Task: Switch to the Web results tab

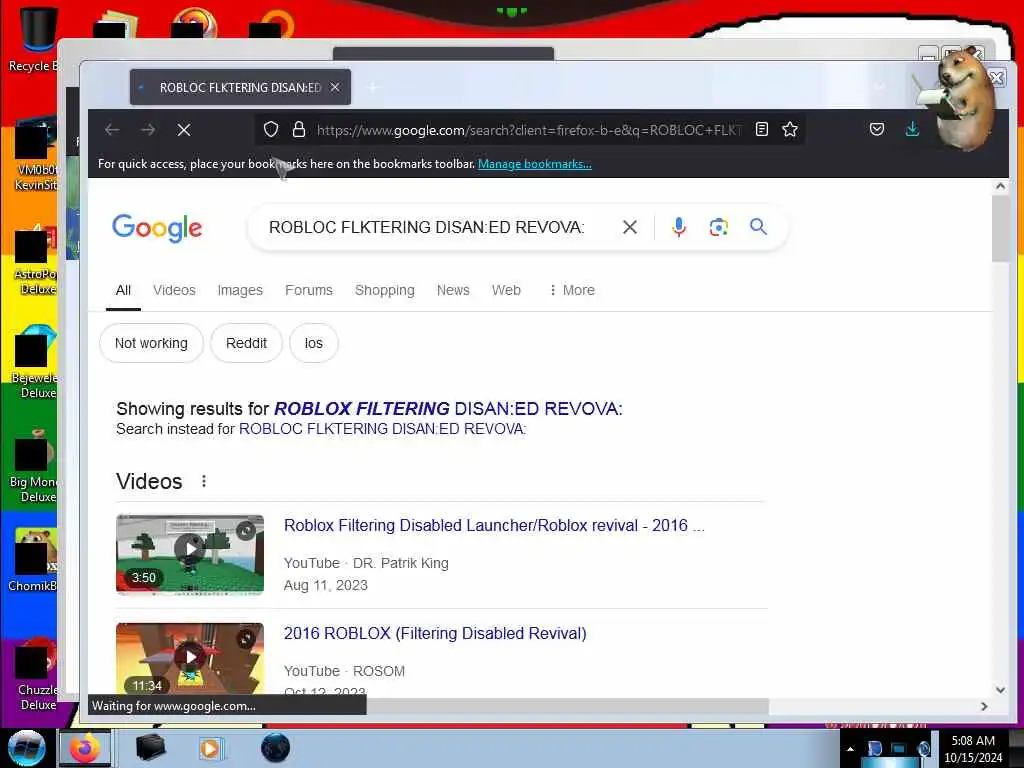Action: (506, 290)
